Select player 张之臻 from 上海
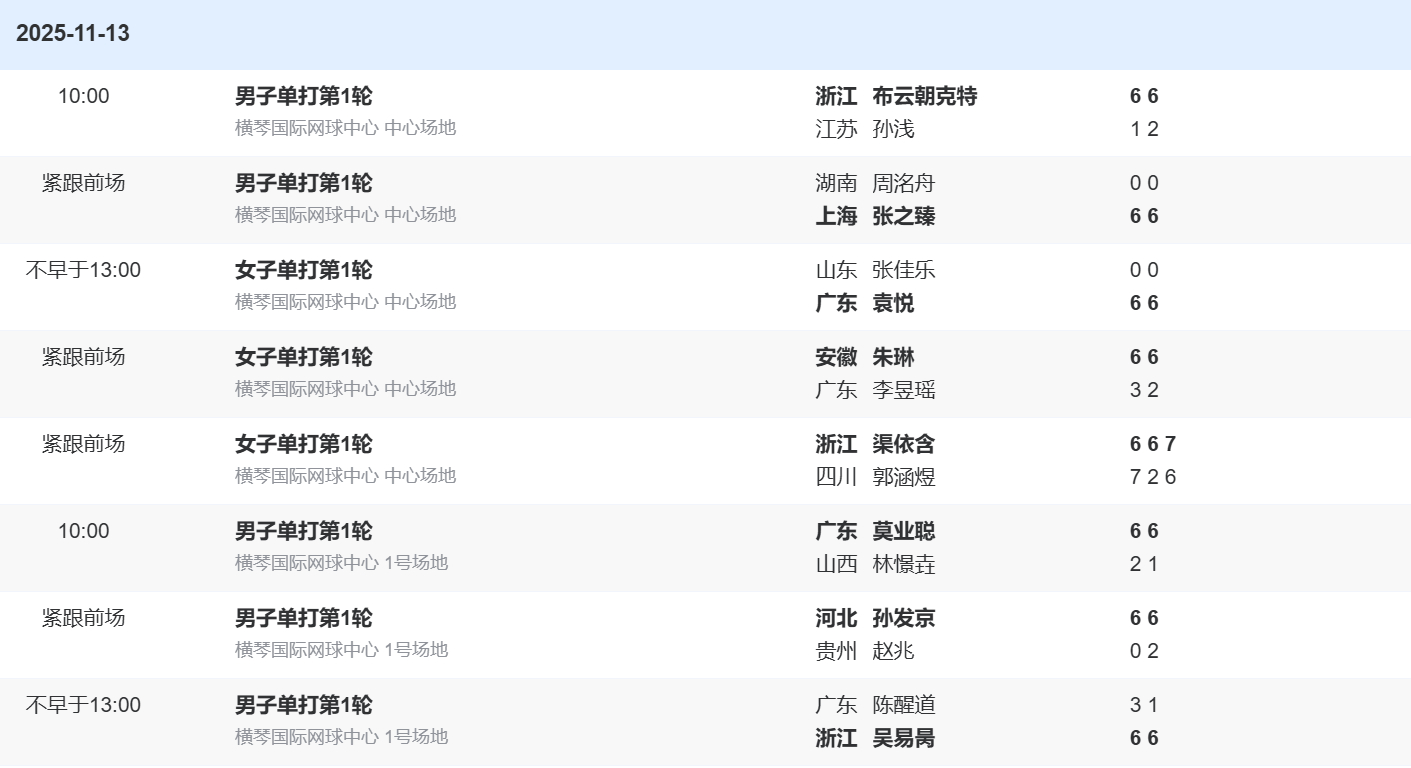 pos(904,216)
